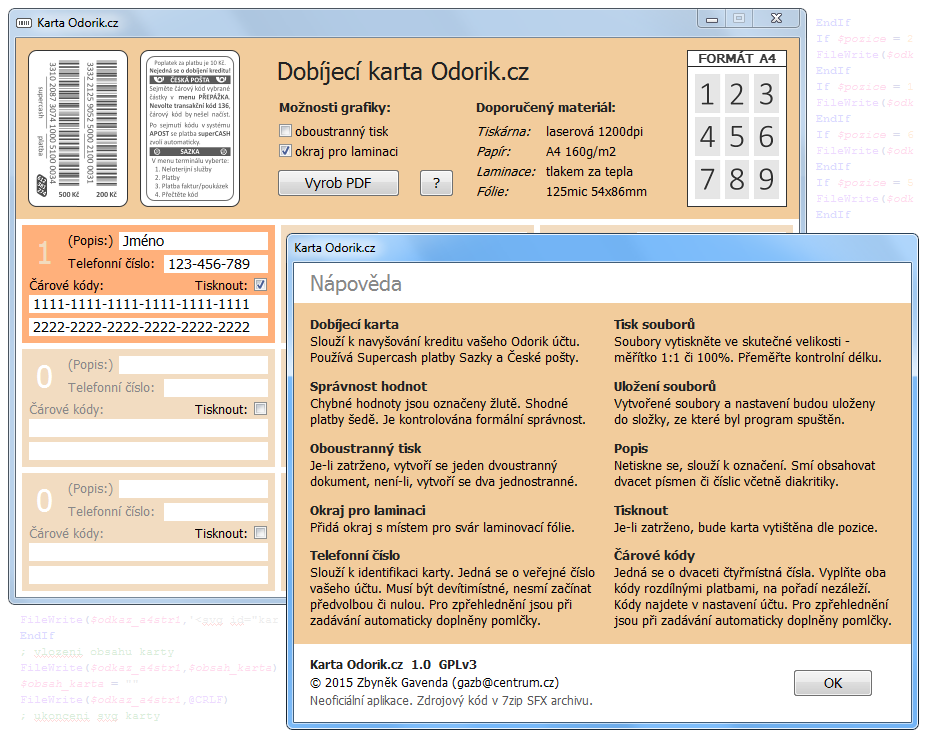This screenshot has width=928, height=738.
Task: Click the first barcode field with 1111 code
Action: (148, 304)
